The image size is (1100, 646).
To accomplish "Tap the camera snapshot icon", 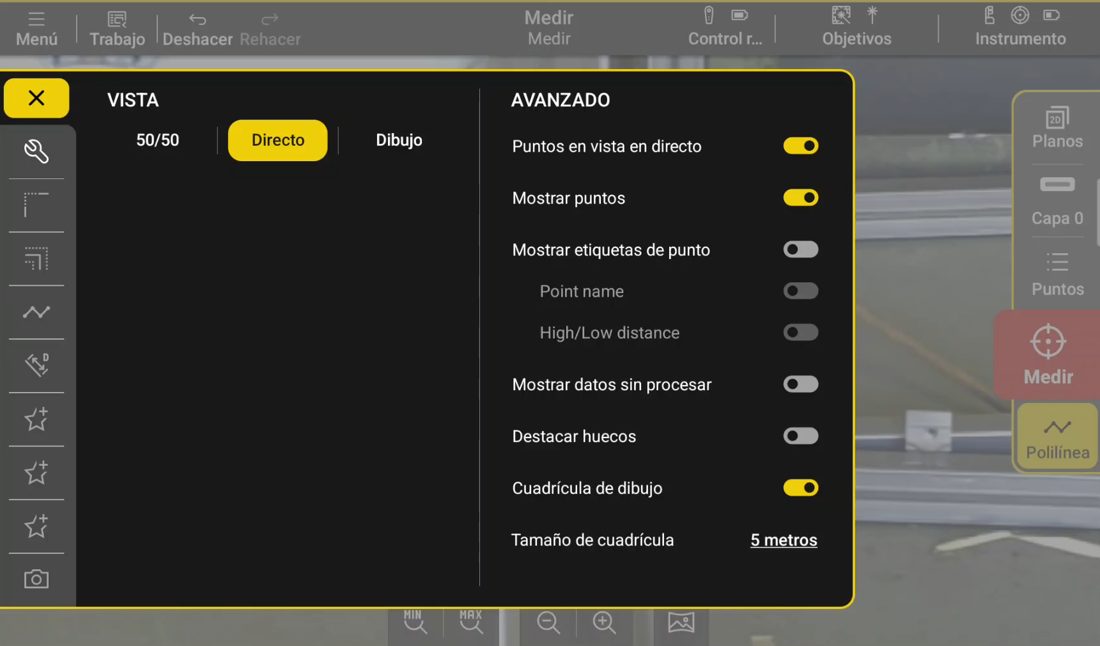I will [x=36, y=579].
